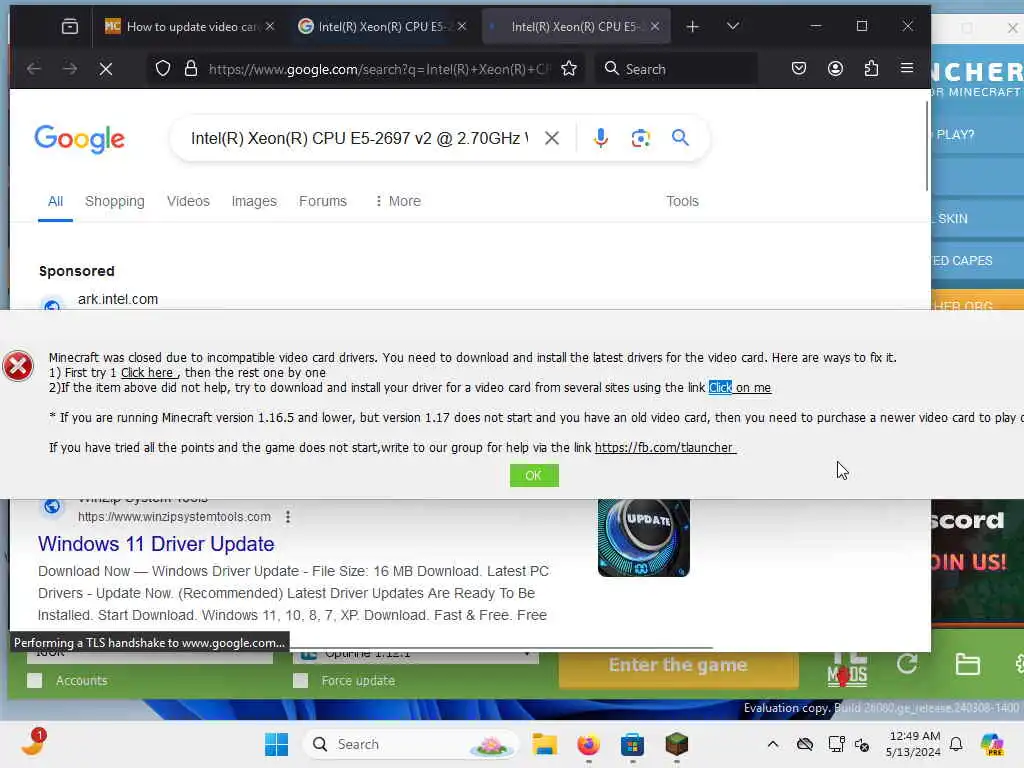Open three-dot menu beside winzipsystemtools ad
1024x768 pixels.
288,517
